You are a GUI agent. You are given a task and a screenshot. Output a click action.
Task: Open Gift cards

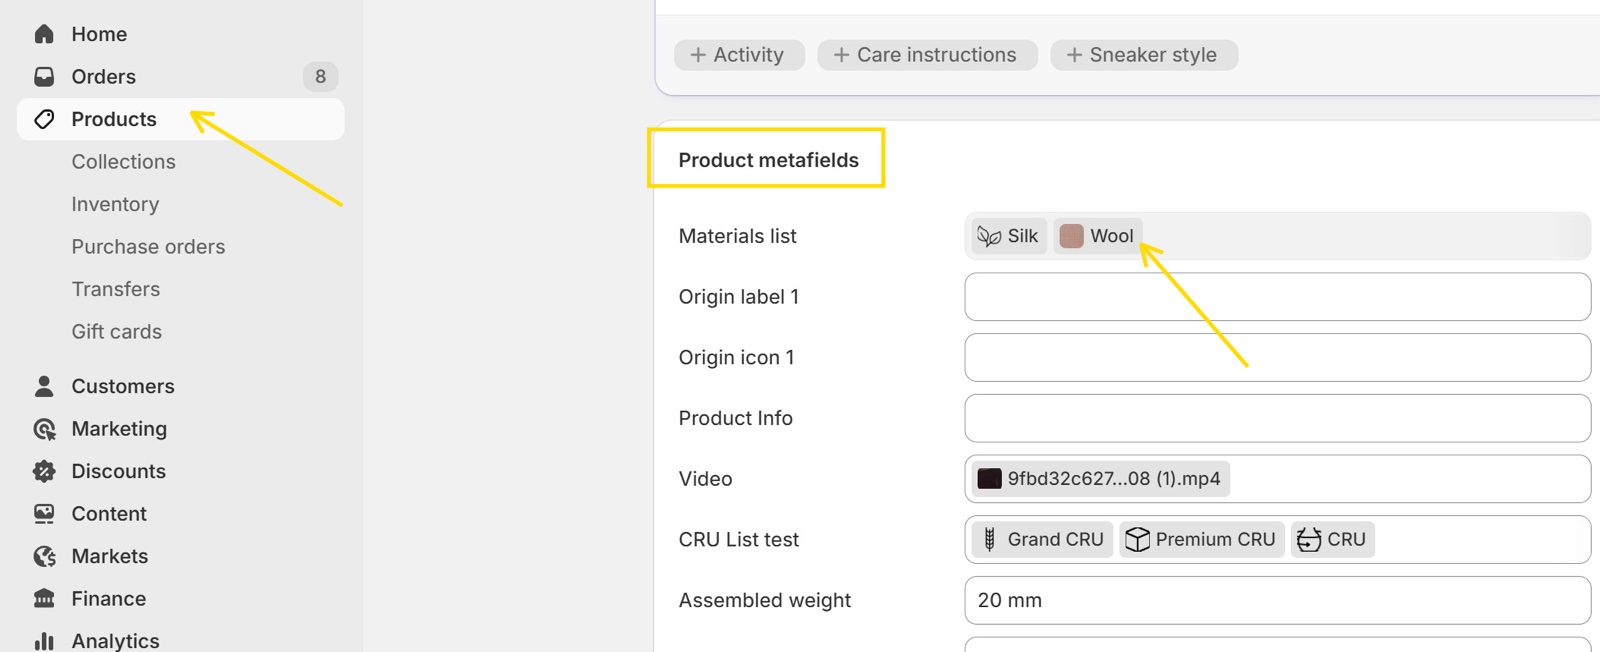pyautogui.click(x=116, y=332)
